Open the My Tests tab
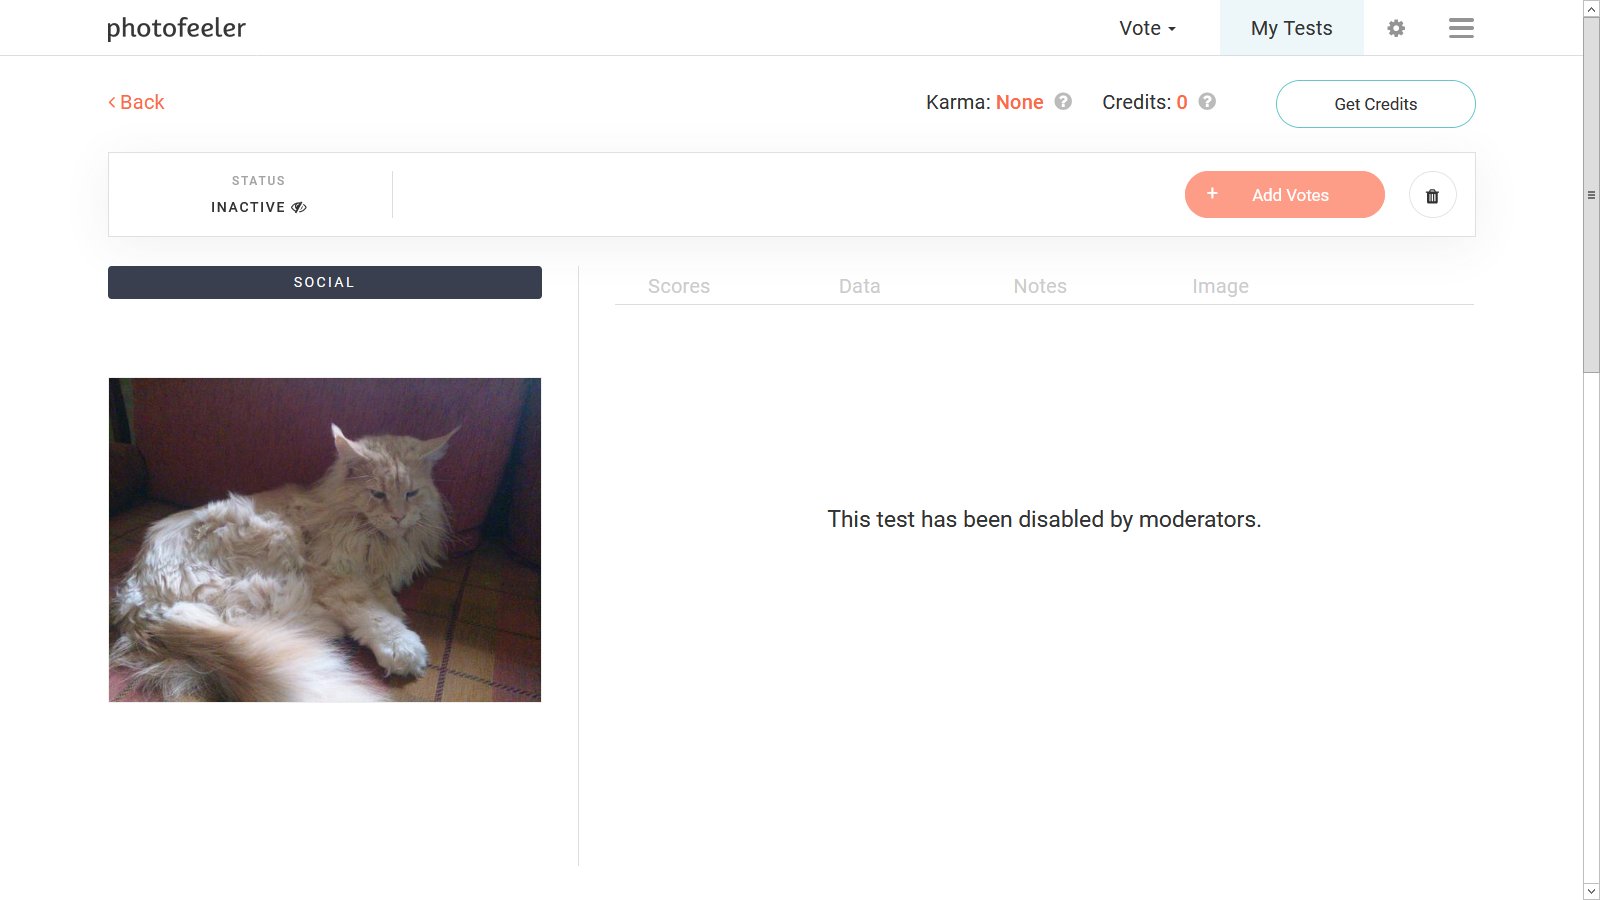1600x900 pixels. tap(1291, 28)
